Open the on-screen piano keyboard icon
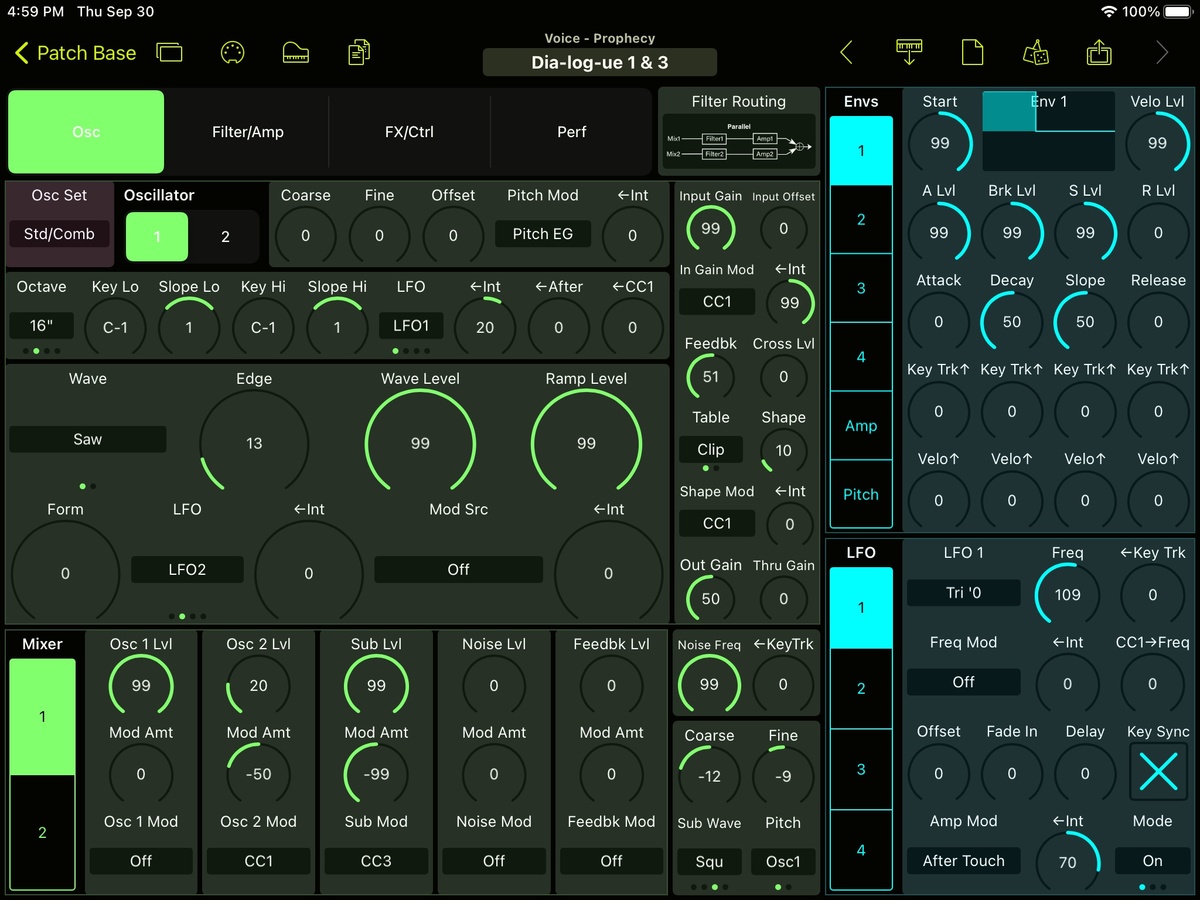This screenshot has height=900, width=1200. coord(295,52)
